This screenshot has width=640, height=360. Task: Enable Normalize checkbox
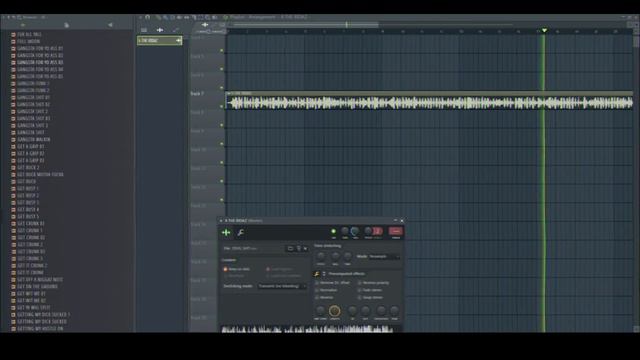tap(317, 290)
